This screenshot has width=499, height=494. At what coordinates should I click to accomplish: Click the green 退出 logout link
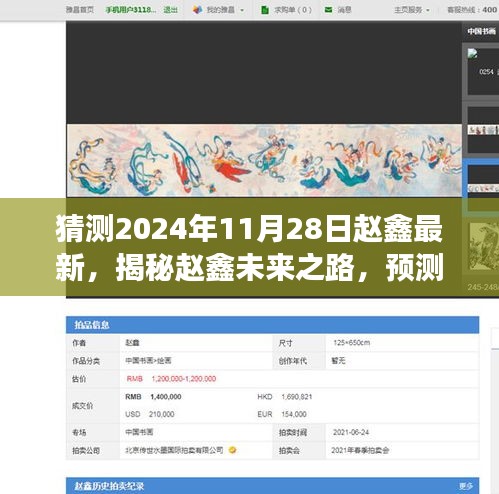coord(170,10)
